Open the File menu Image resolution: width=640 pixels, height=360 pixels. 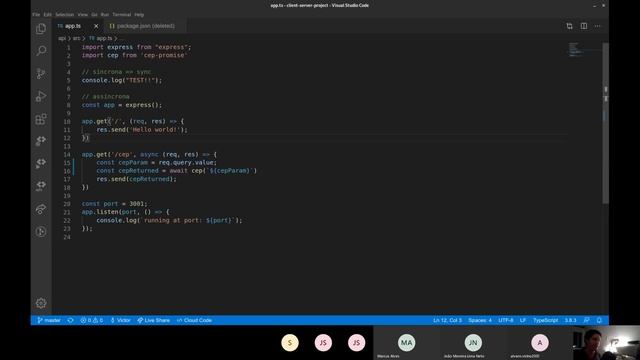pos(36,15)
